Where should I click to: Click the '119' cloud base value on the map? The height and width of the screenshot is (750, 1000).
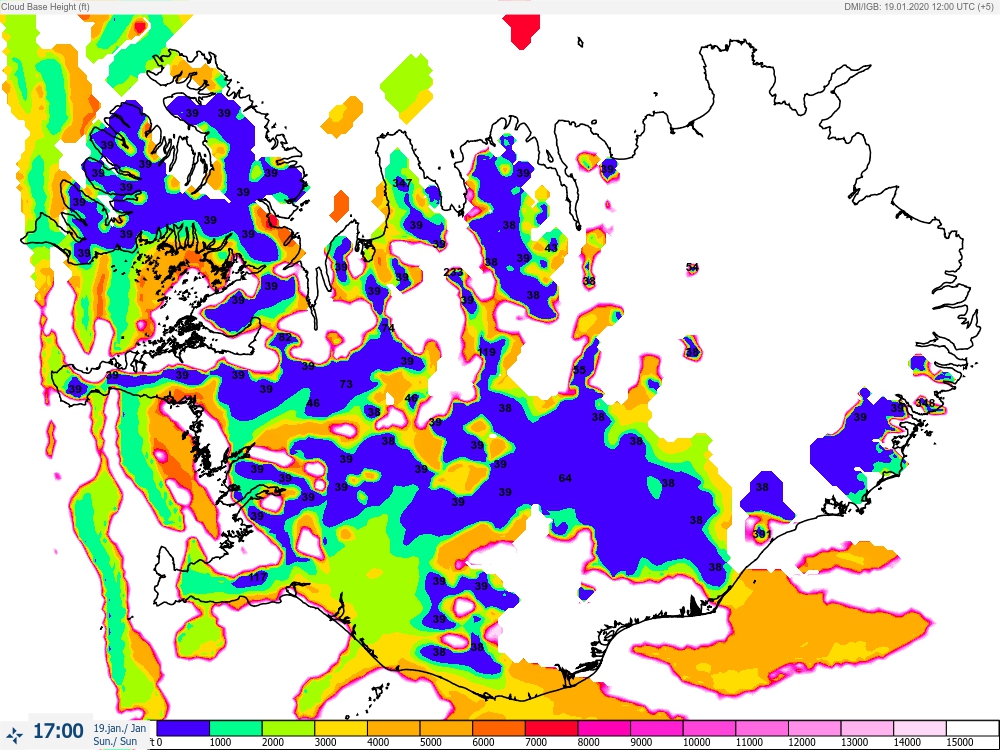click(487, 352)
